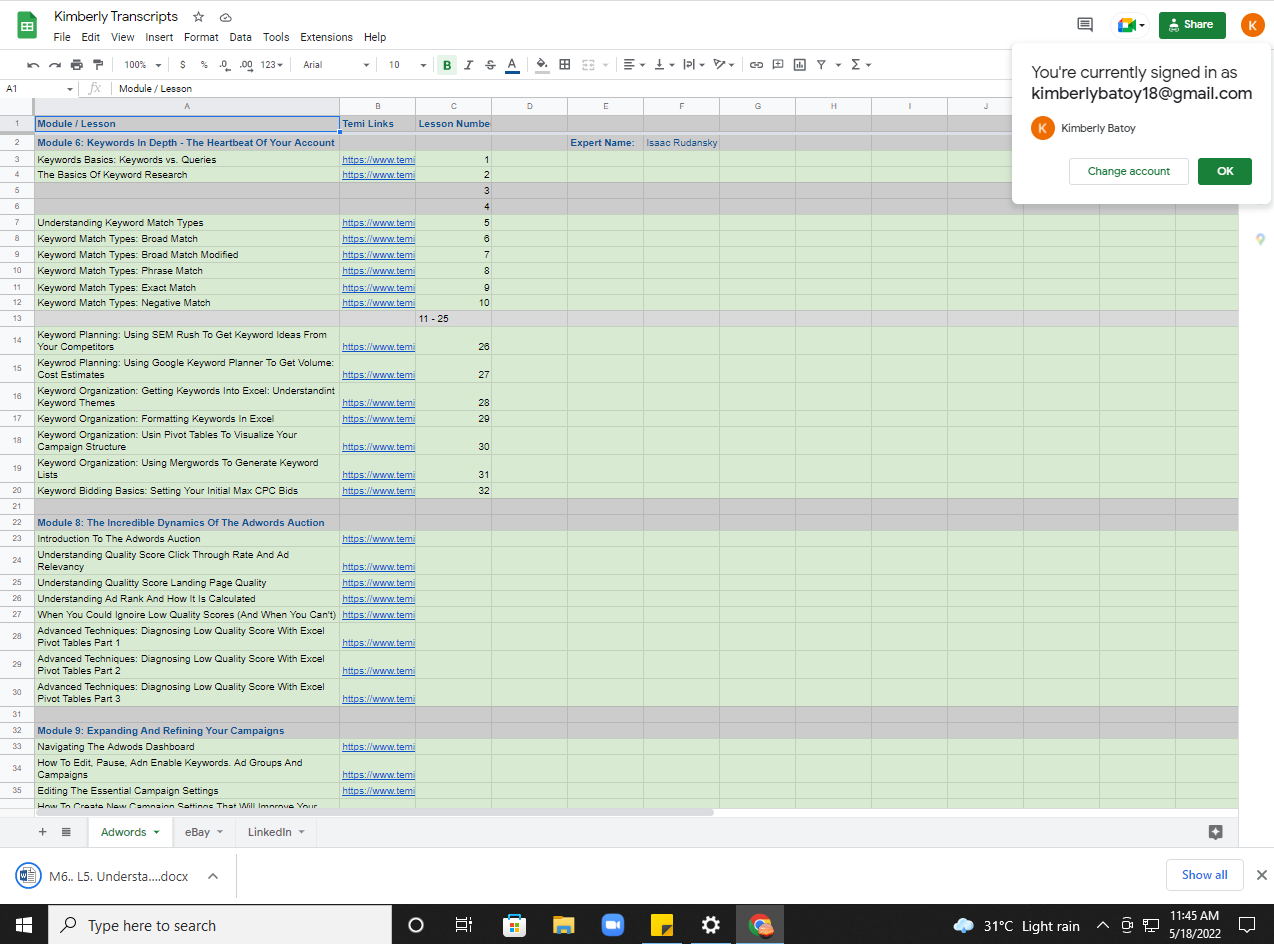Open the Arial font dropdown

(336, 65)
